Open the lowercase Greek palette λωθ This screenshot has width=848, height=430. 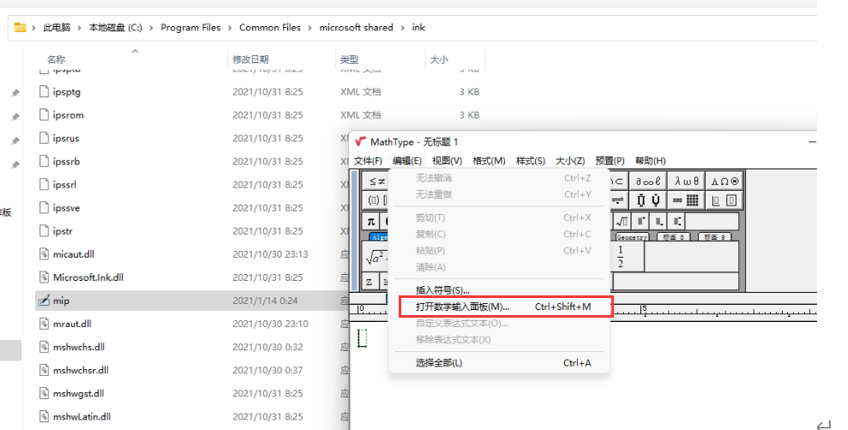point(686,181)
